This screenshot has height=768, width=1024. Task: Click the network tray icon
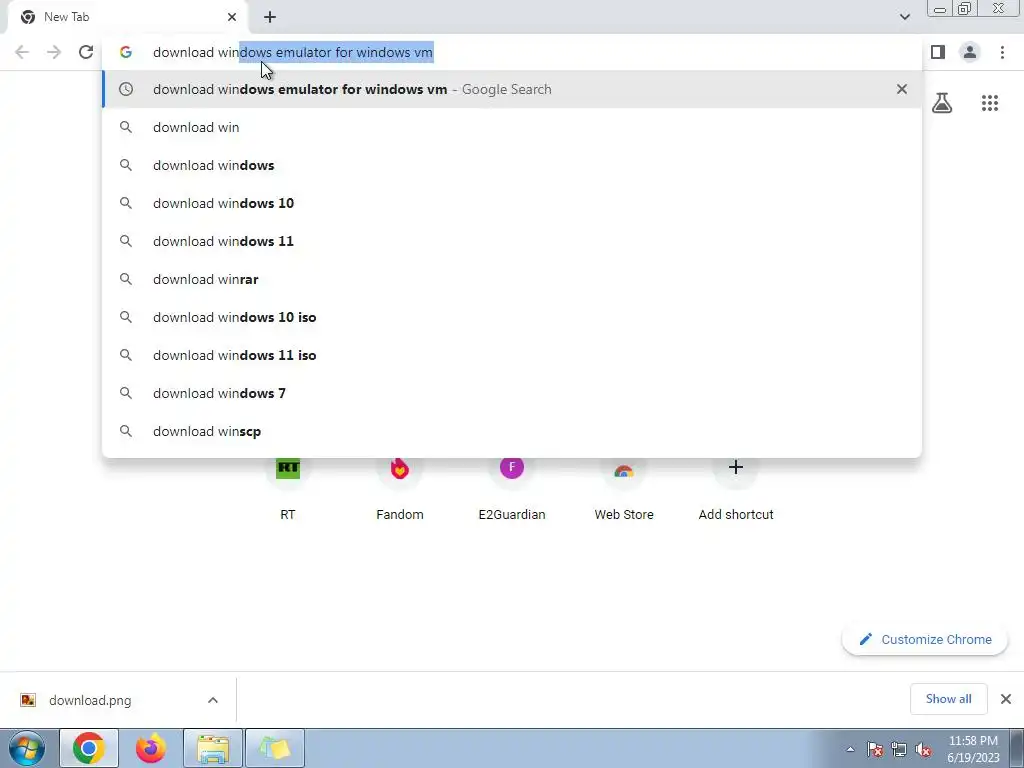coord(899,749)
